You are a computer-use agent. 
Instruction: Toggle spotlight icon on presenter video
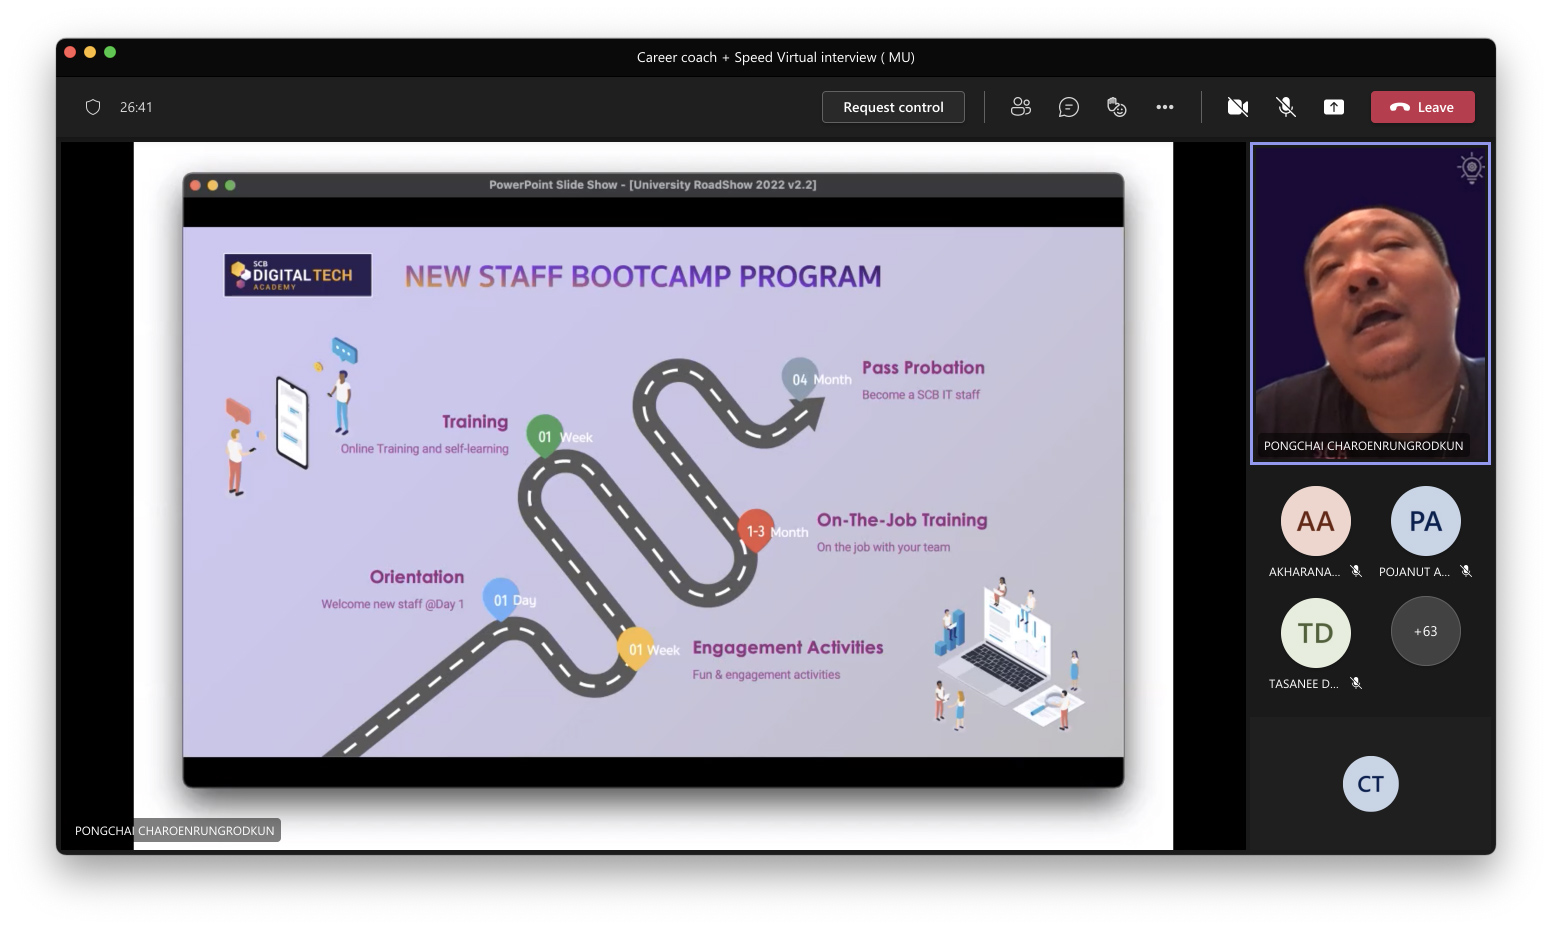pos(1470,168)
